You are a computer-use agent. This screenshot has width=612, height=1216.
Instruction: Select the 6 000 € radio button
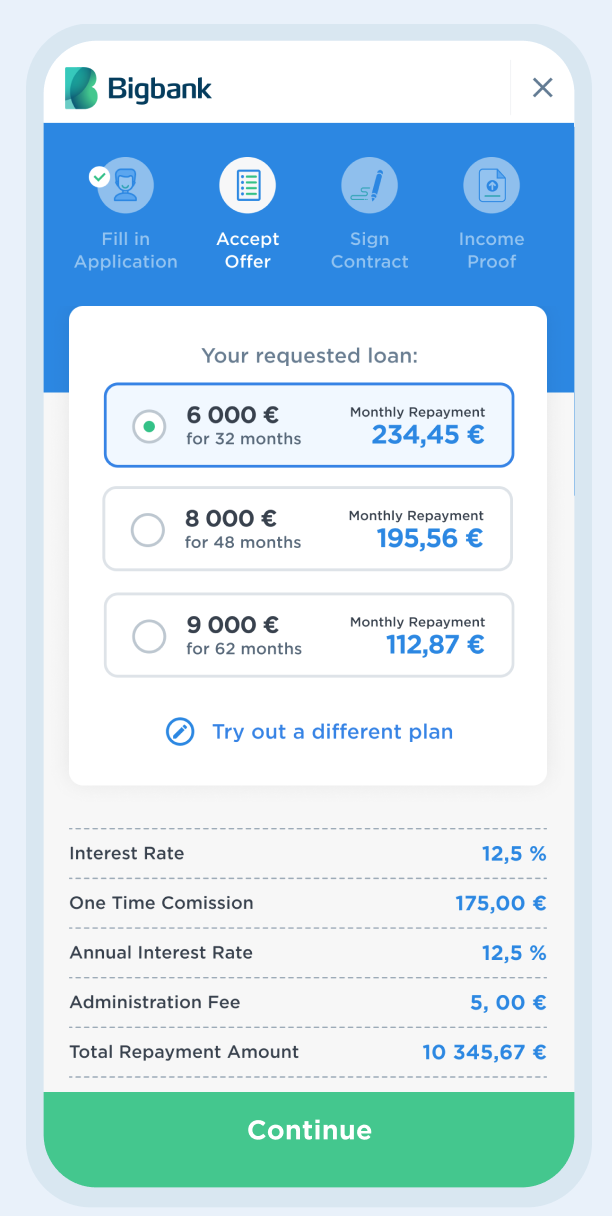coord(149,426)
